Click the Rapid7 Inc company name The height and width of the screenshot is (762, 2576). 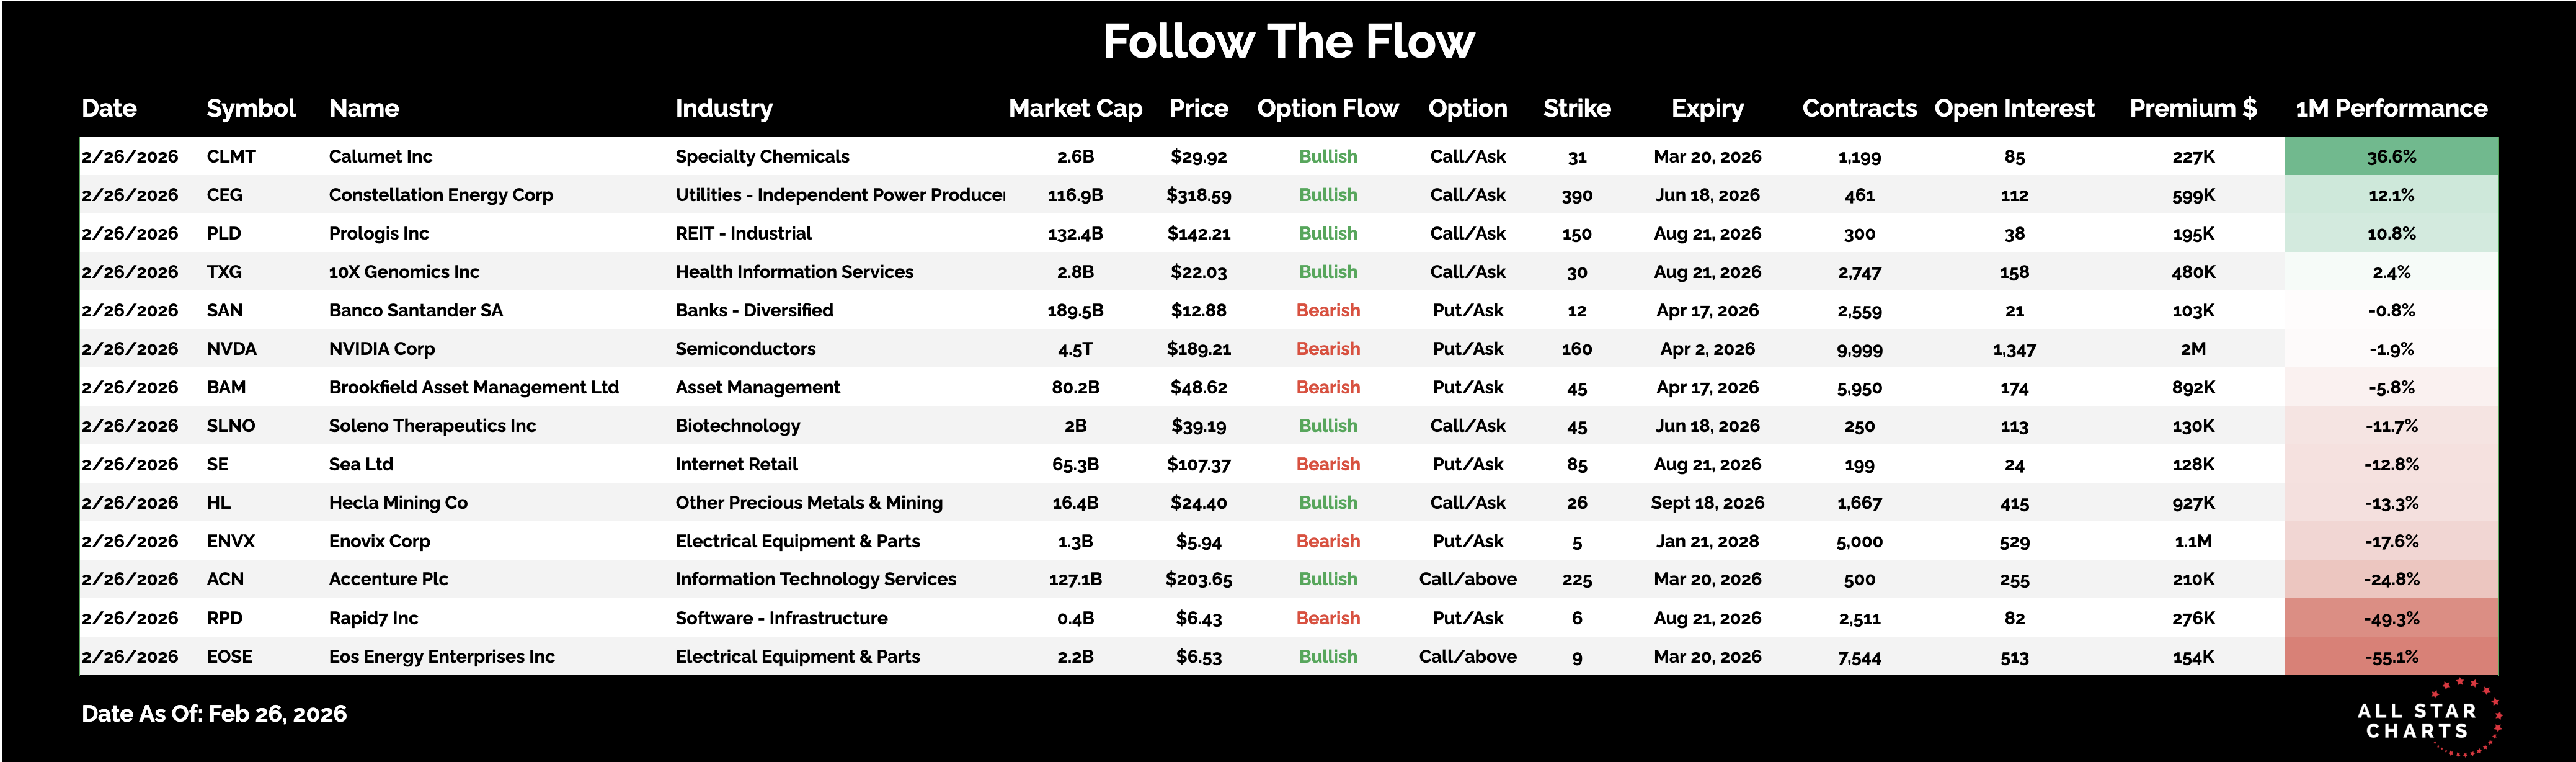coord(373,618)
